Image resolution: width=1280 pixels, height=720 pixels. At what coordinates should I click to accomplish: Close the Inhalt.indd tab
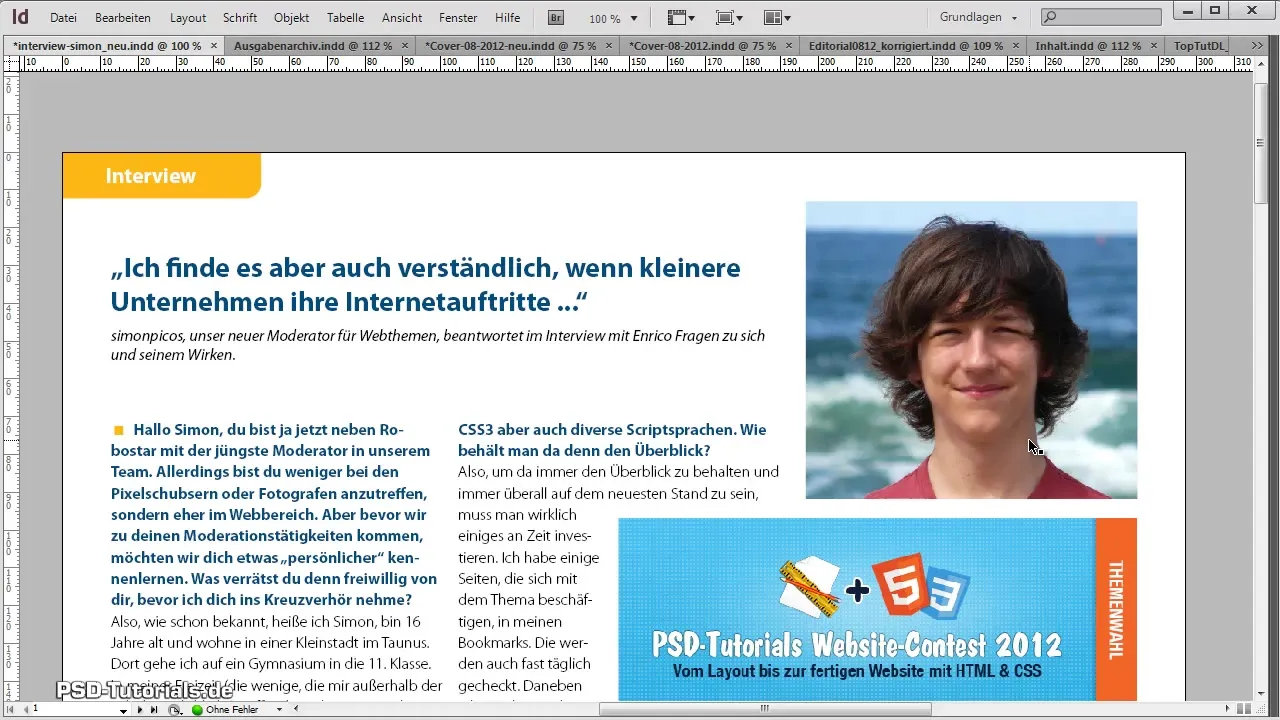coord(1154,46)
